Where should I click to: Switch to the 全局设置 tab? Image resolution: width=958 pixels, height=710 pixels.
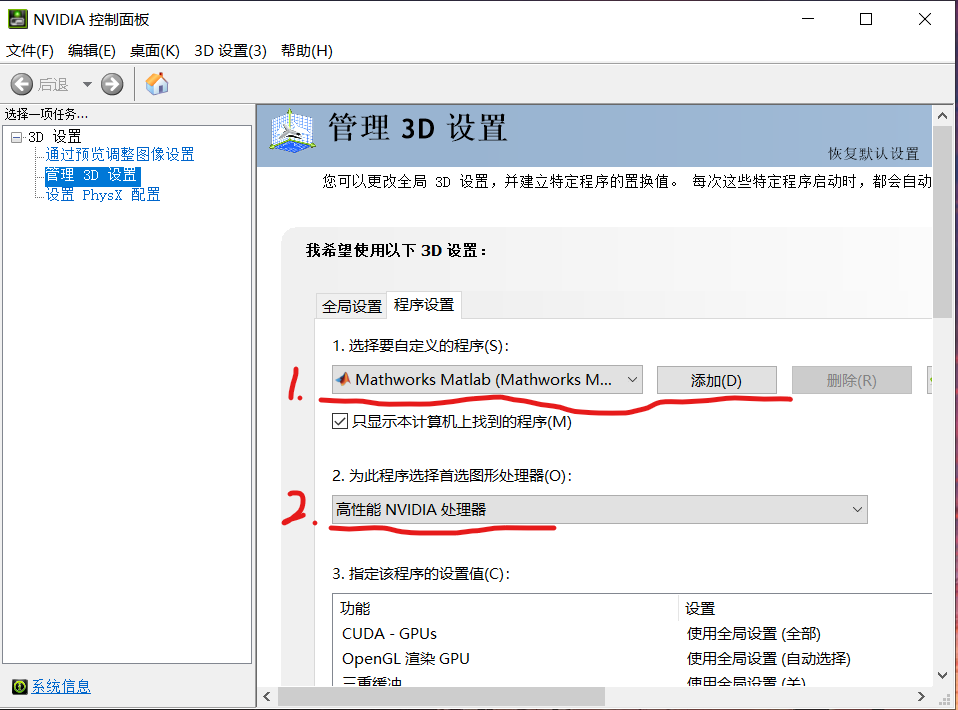[x=352, y=306]
